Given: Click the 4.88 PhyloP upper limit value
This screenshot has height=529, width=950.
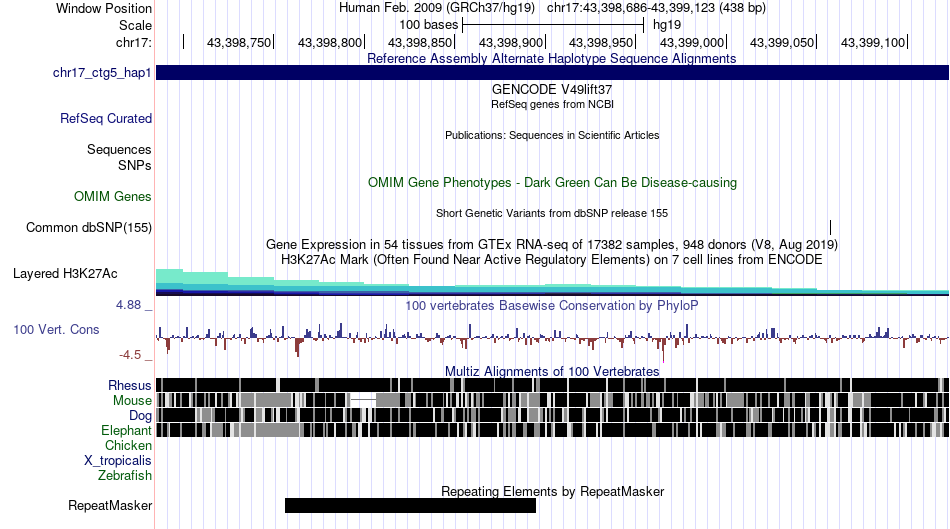Looking at the screenshot, I should tap(129, 305).
